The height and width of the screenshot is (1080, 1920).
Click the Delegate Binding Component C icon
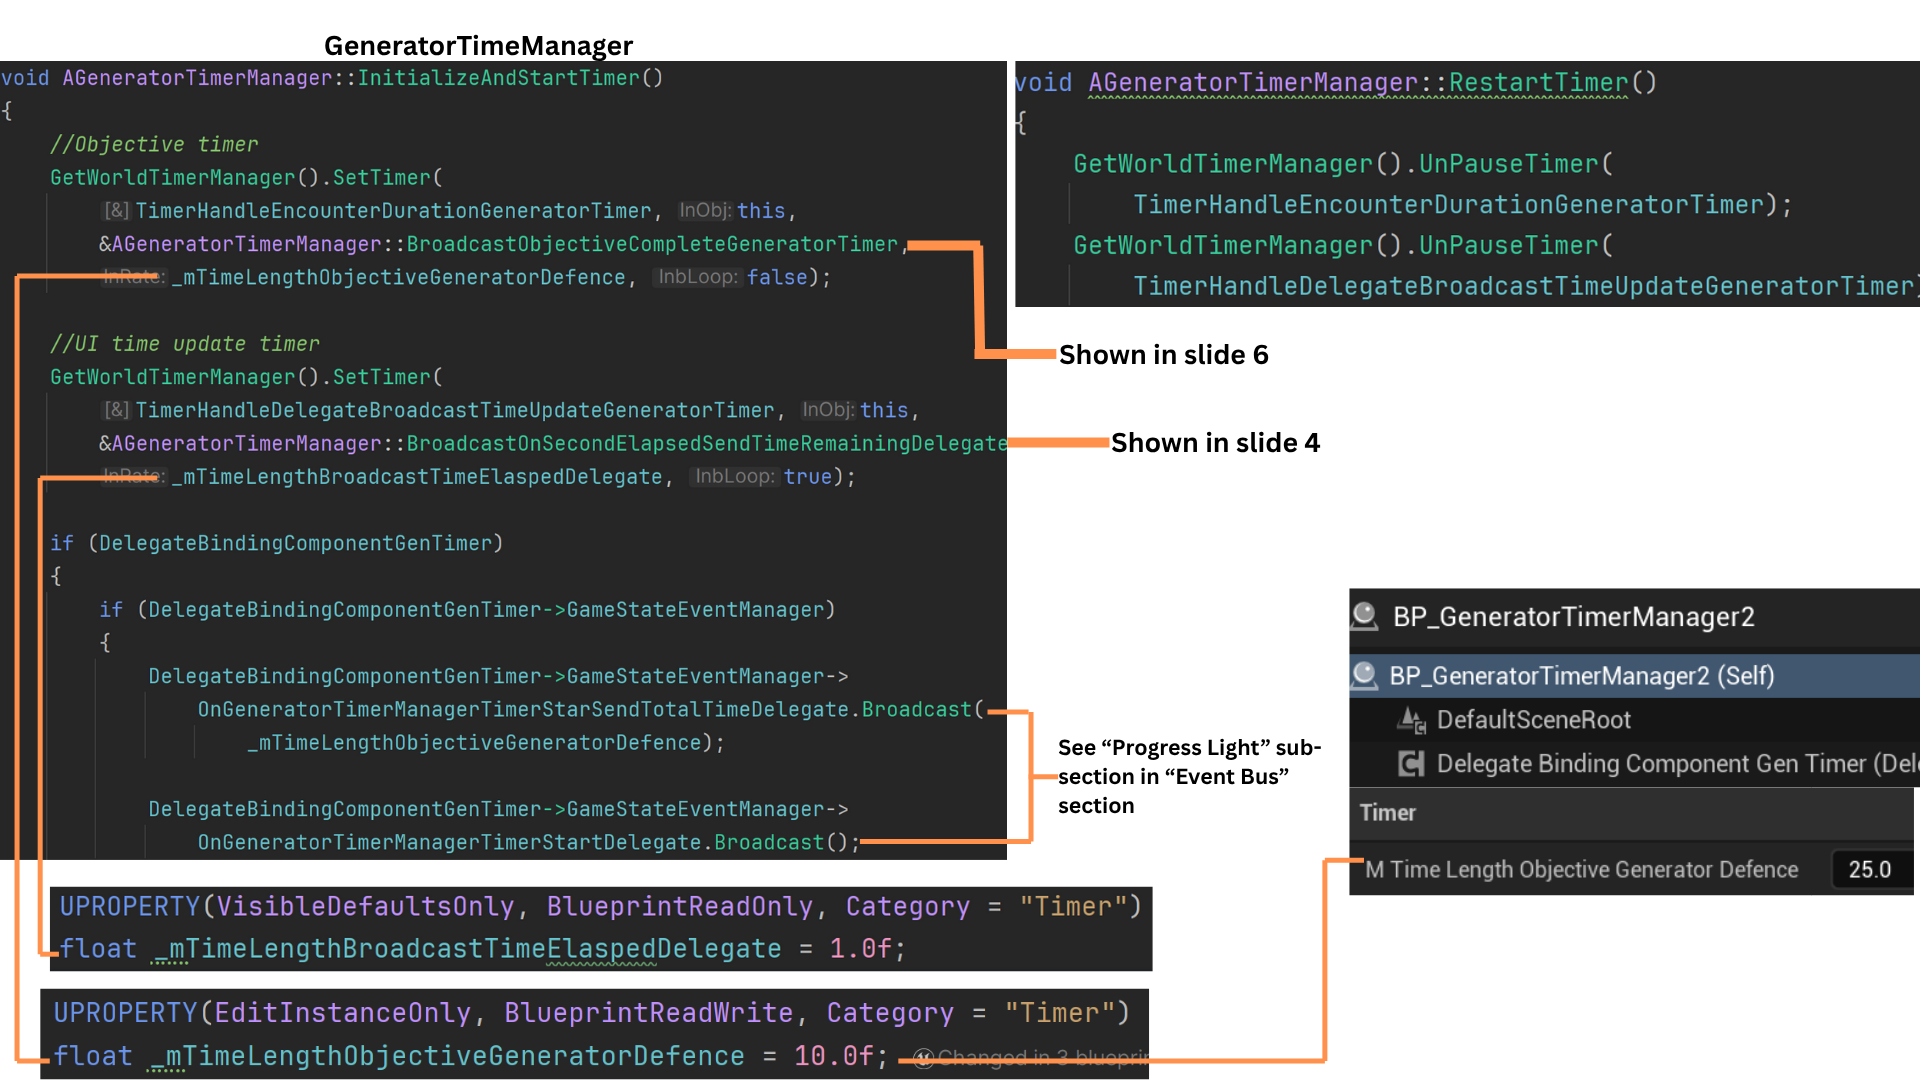click(x=1411, y=764)
